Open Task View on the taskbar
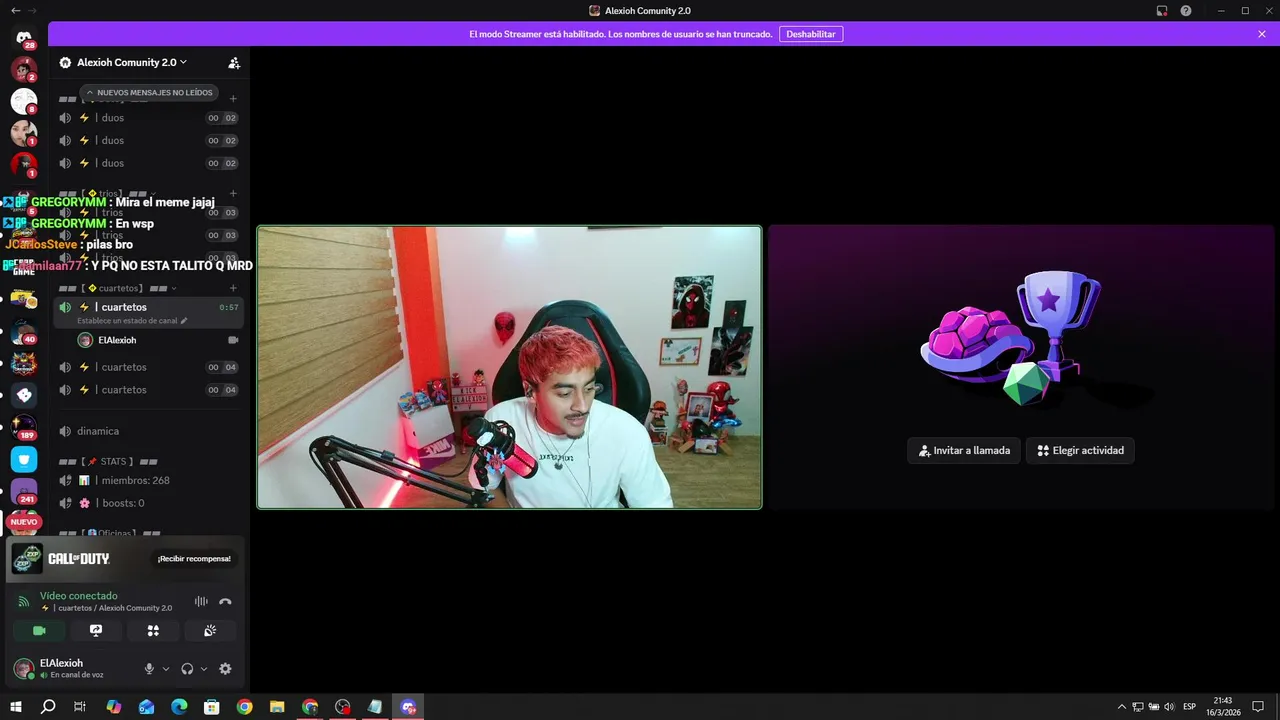 pyautogui.click(x=80, y=707)
